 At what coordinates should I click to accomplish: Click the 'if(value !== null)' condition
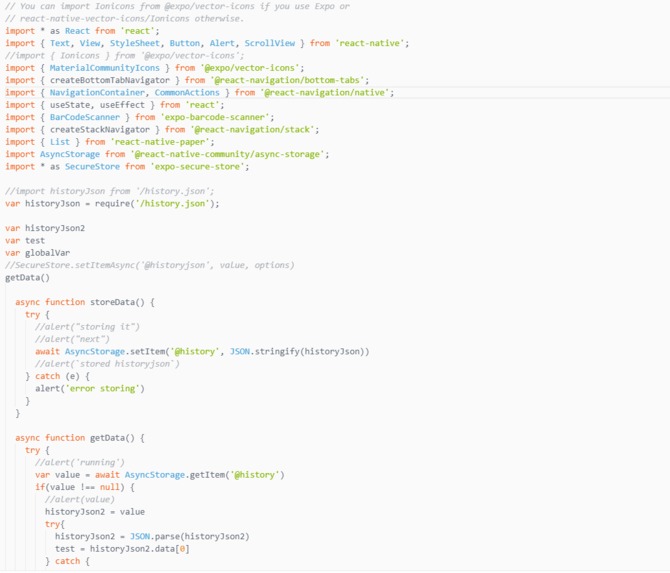tap(79, 488)
